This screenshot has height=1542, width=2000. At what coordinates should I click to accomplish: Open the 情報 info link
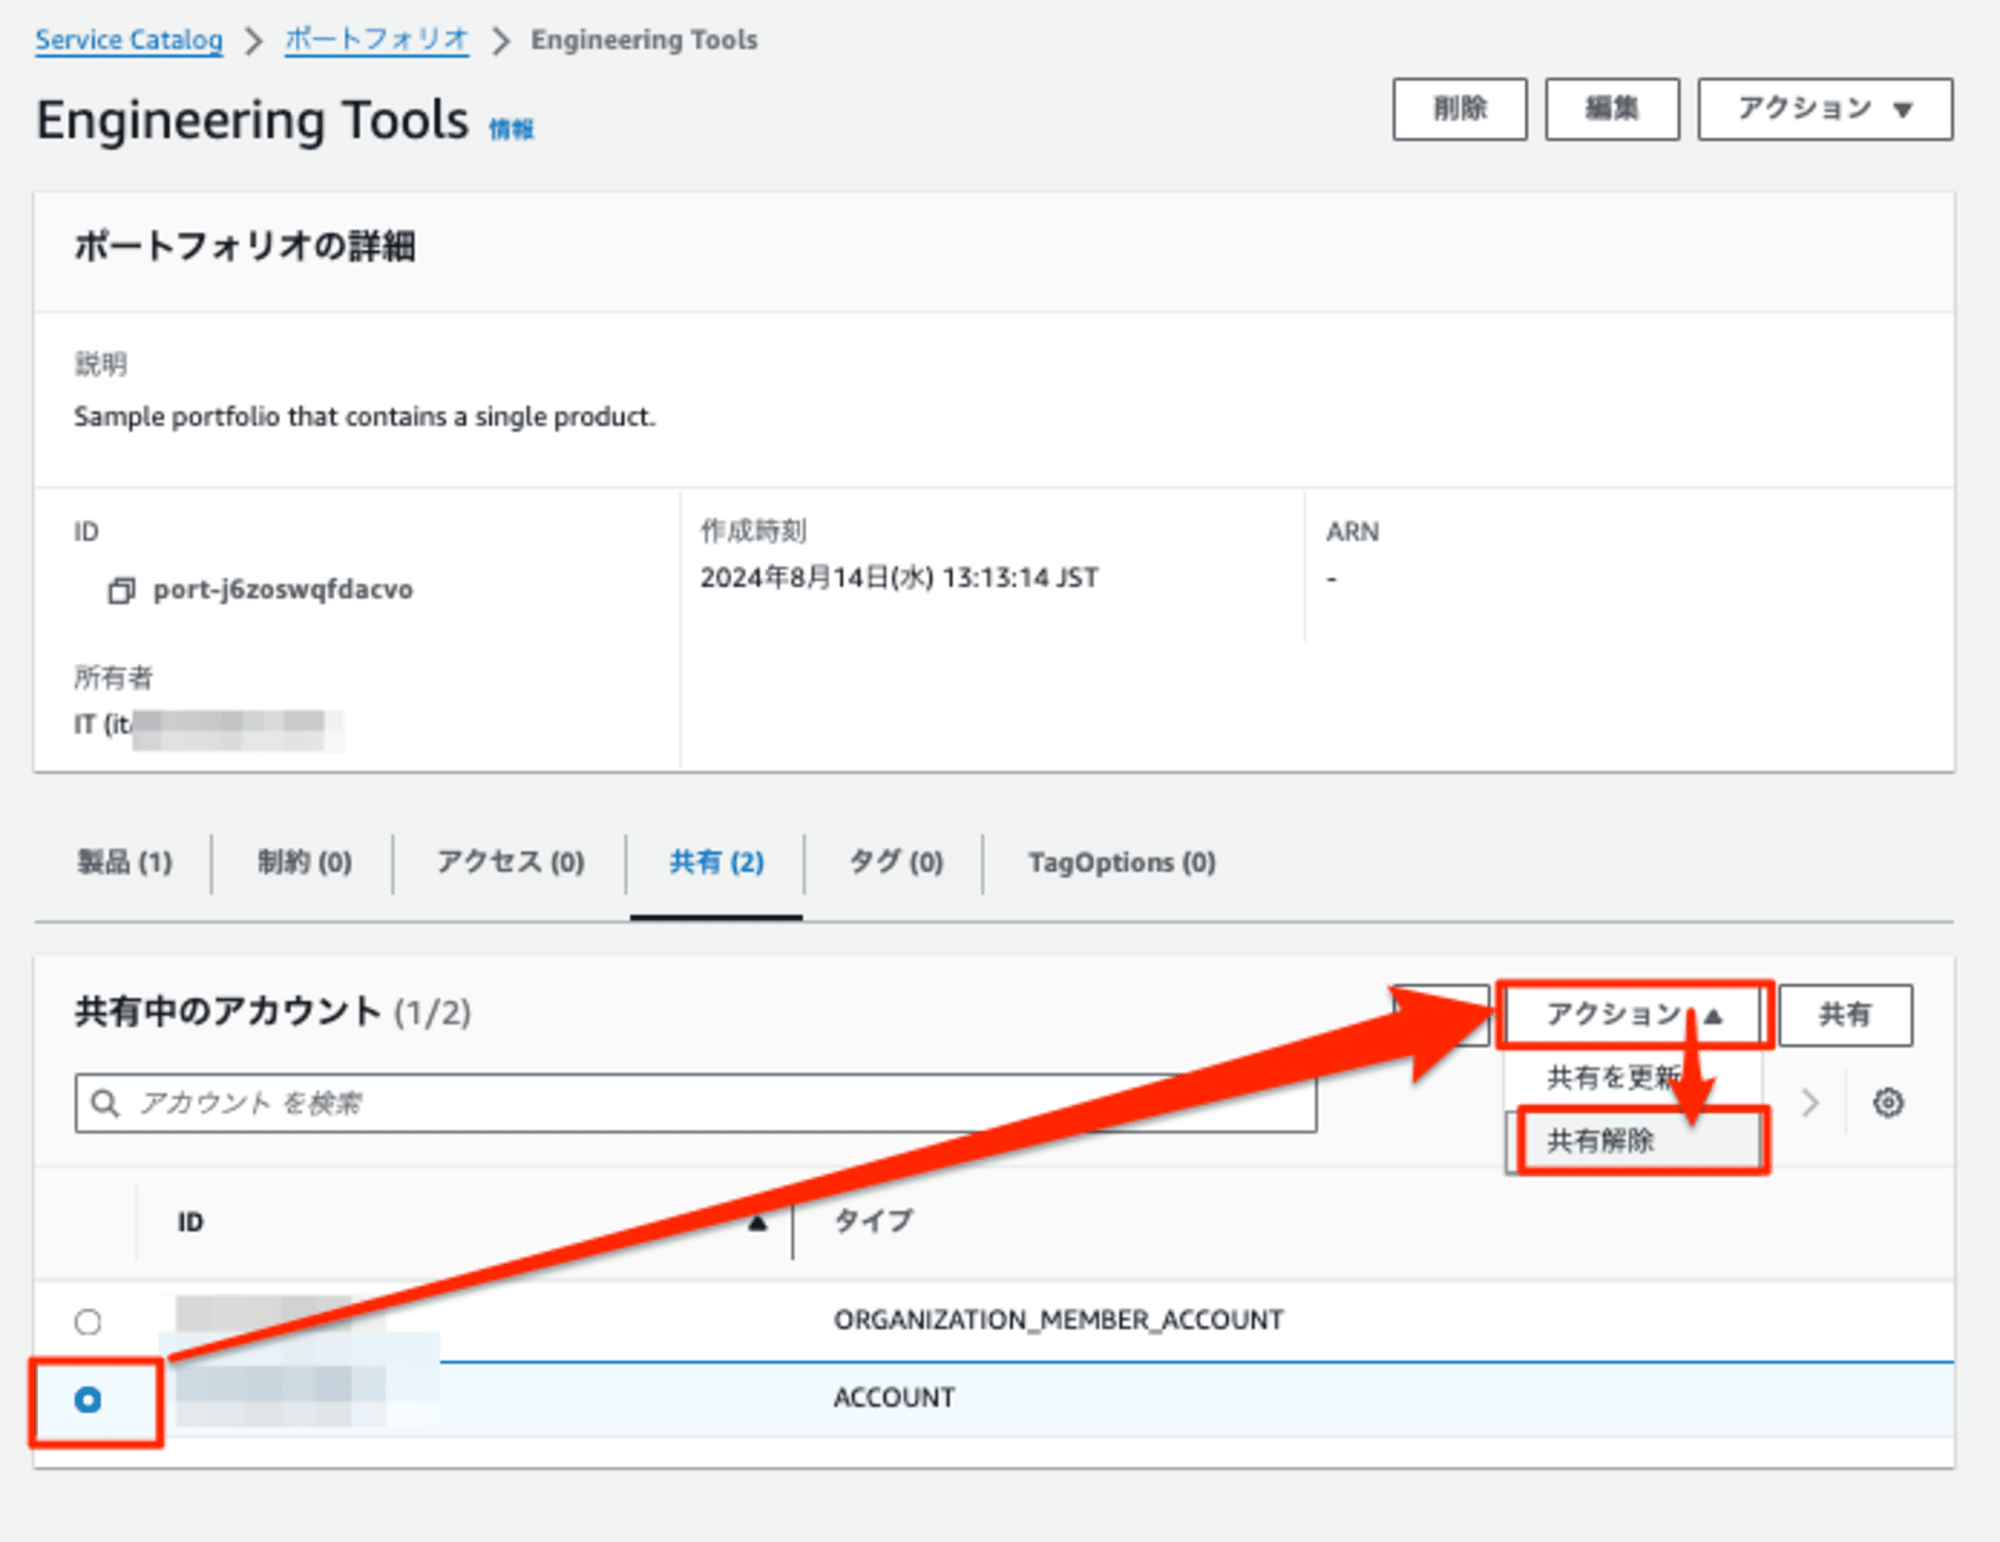point(511,129)
